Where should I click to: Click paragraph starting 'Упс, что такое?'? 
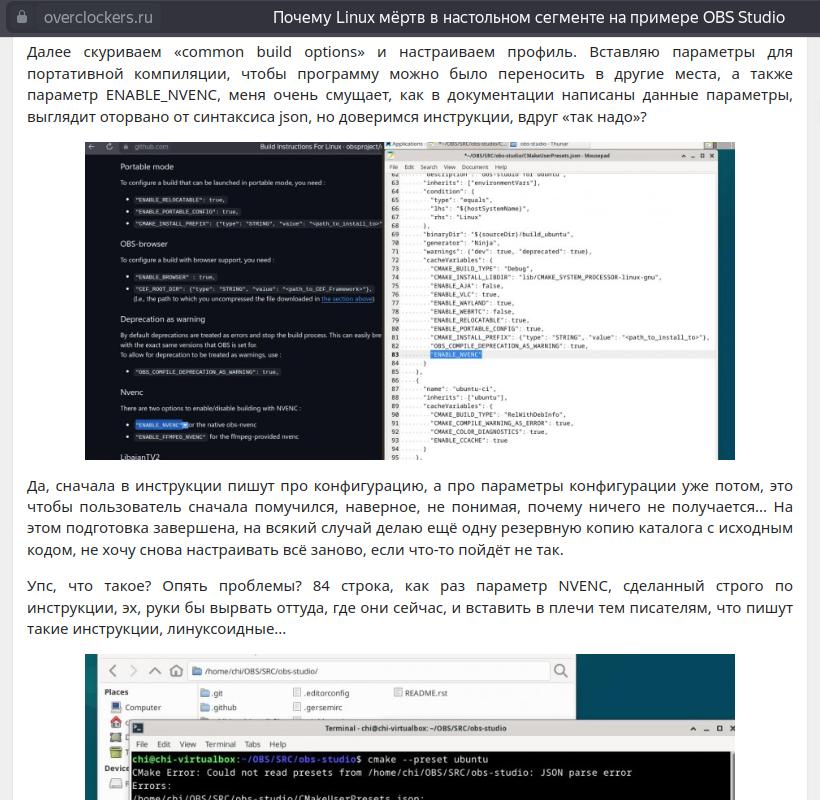click(409, 607)
